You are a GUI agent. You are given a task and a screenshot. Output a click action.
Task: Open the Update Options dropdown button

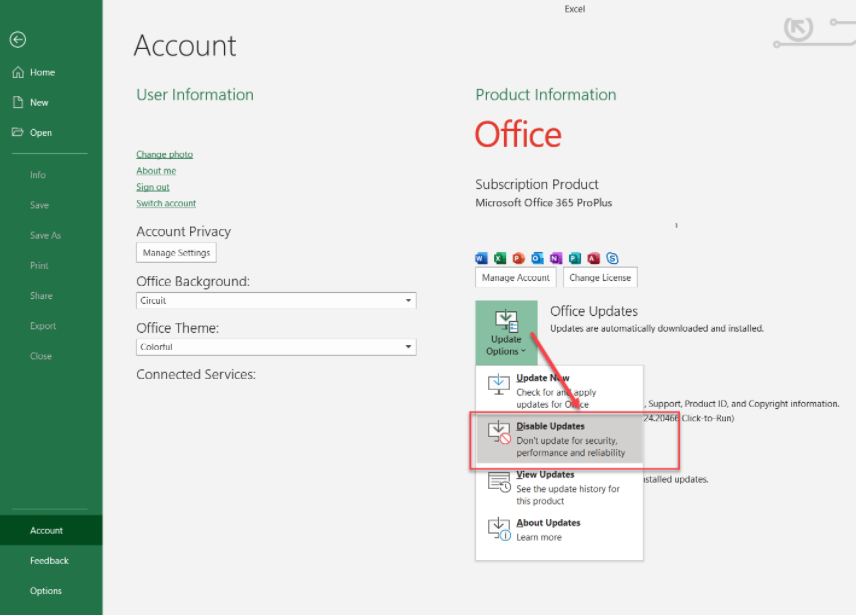(506, 332)
